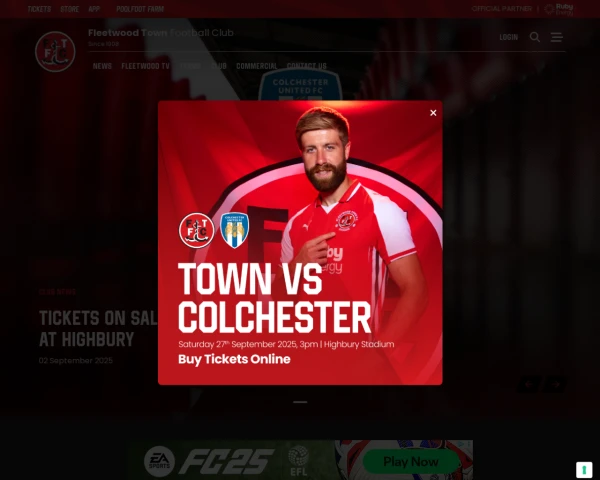Open the search magnifier icon
This screenshot has height=480, width=600.
pyautogui.click(x=535, y=37)
